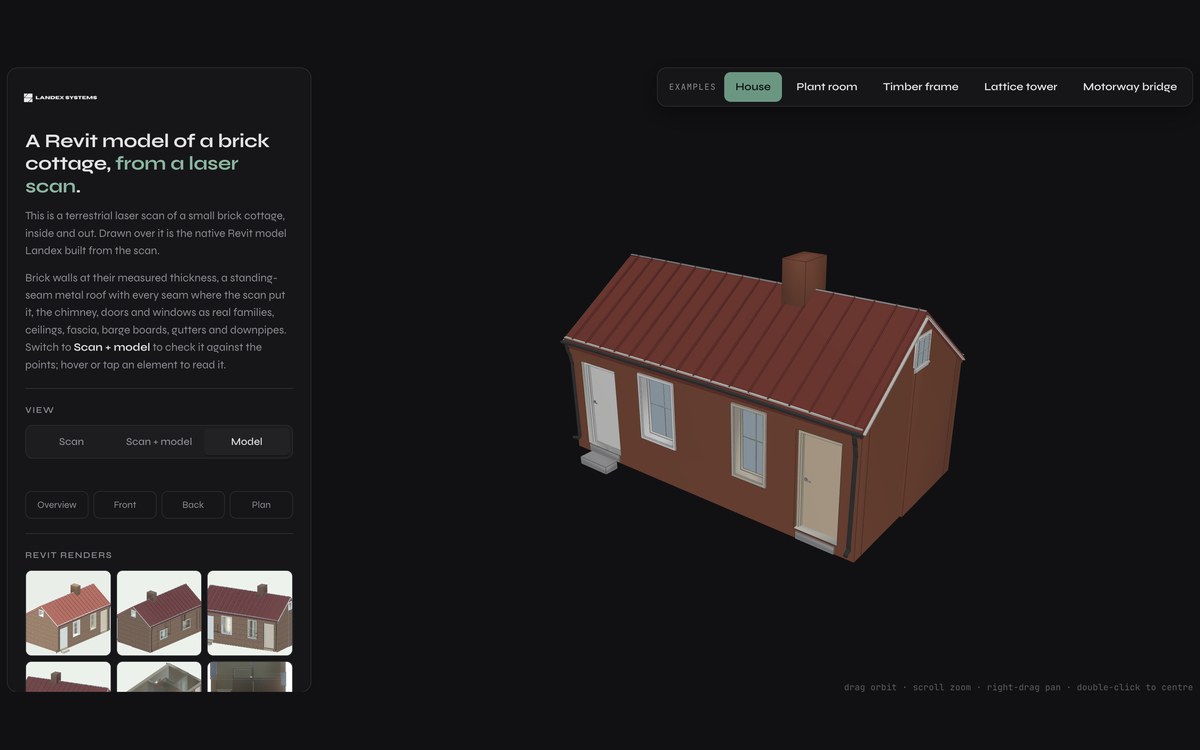Image resolution: width=1200 pixels, height=750 pixels.
Task: Set view to Scan + model
Action: coord(159,442)
